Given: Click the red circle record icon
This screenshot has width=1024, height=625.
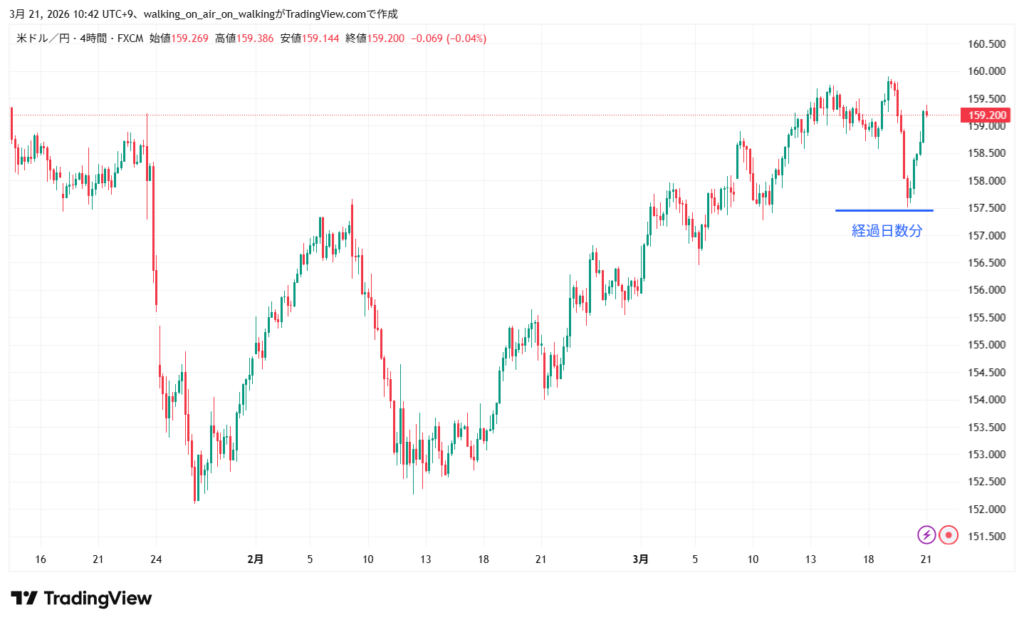Looking at the screenshot, I should (949, 535).
